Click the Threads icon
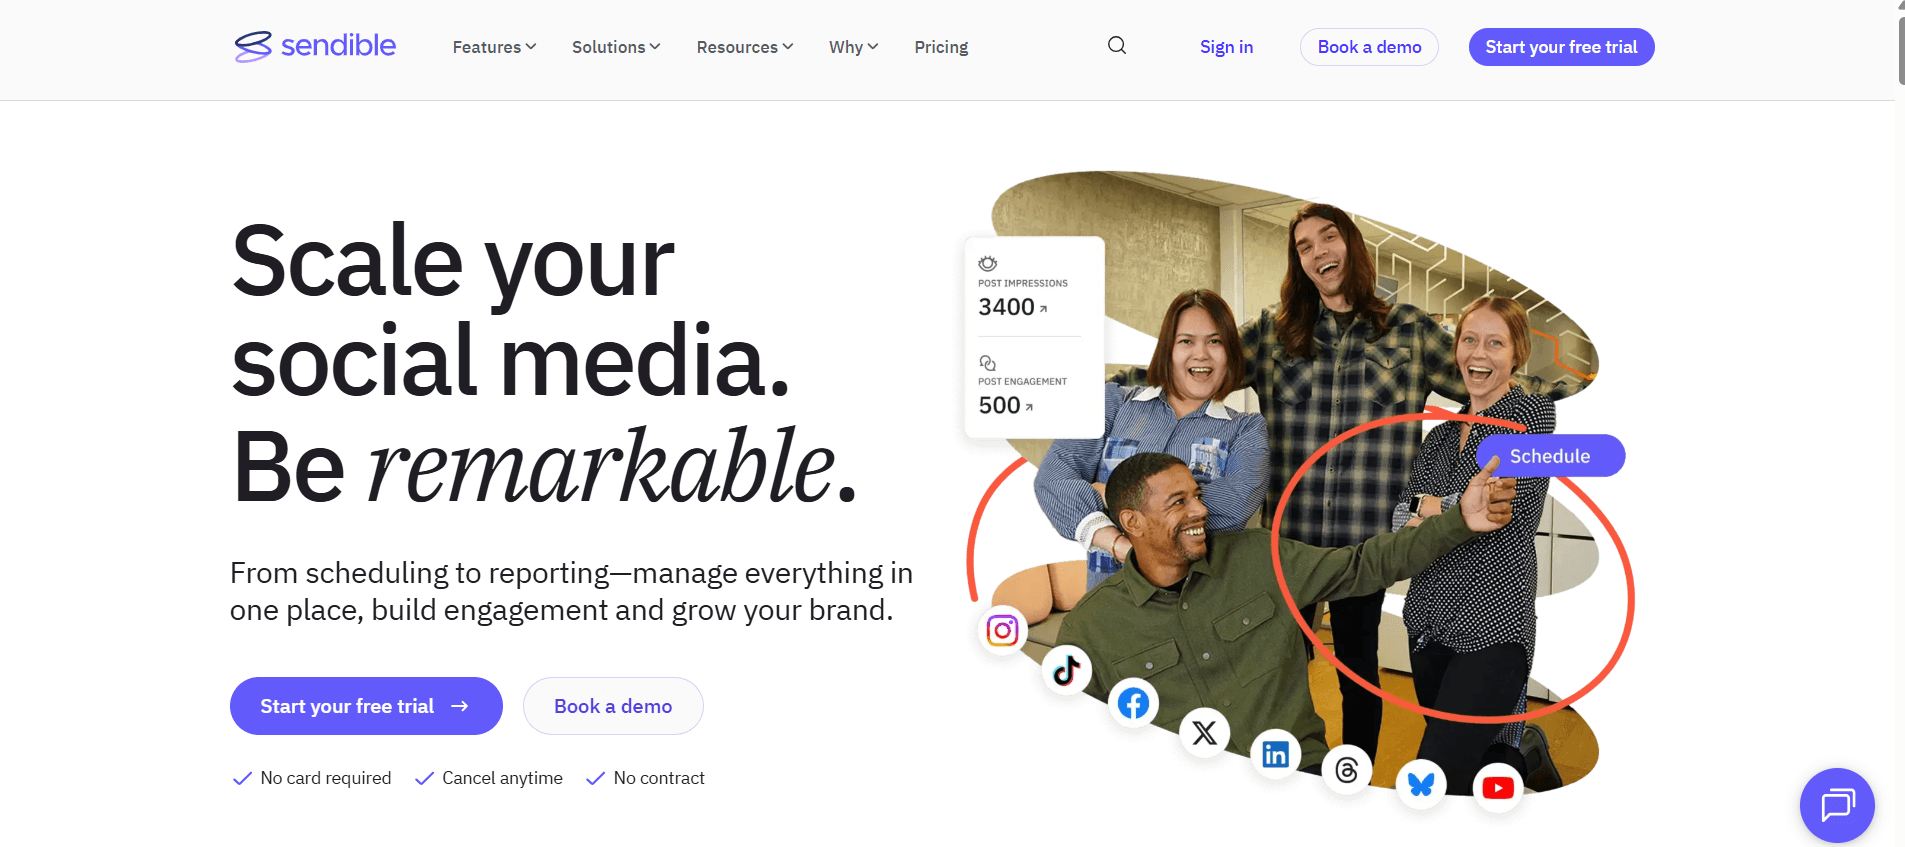The height and width of the screenshot is (847, 1905). click(1346, 770)
